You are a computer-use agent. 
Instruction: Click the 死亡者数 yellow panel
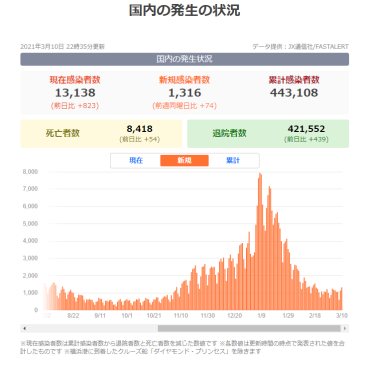click(101, 134)
